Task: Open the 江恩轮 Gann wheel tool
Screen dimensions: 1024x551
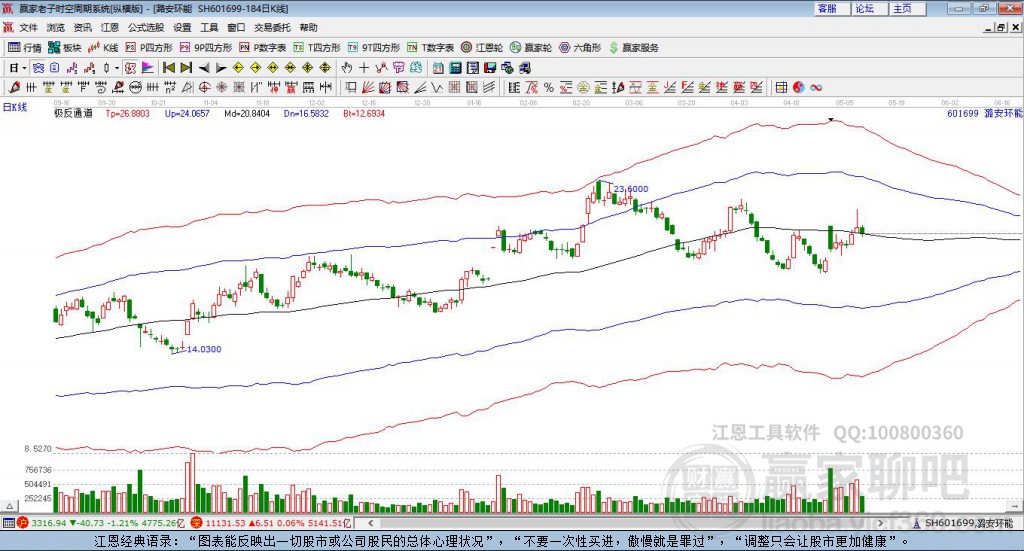Action: click(x=489, y=47)
